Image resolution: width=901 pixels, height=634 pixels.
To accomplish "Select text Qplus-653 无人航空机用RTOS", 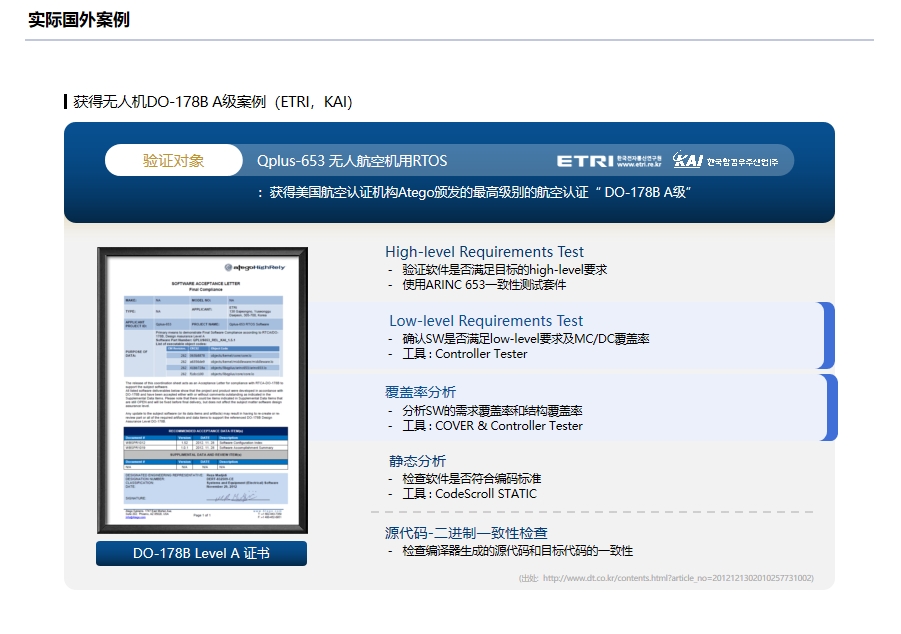I will [352, 161].
